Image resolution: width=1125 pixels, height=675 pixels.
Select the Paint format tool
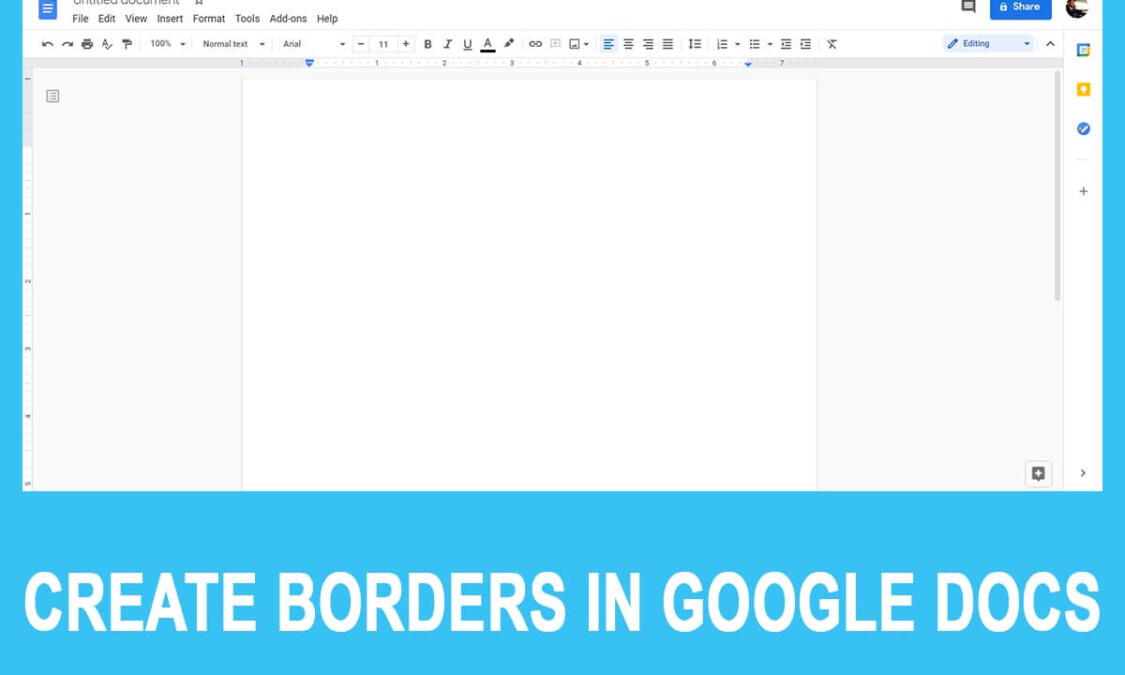(127, 43)
